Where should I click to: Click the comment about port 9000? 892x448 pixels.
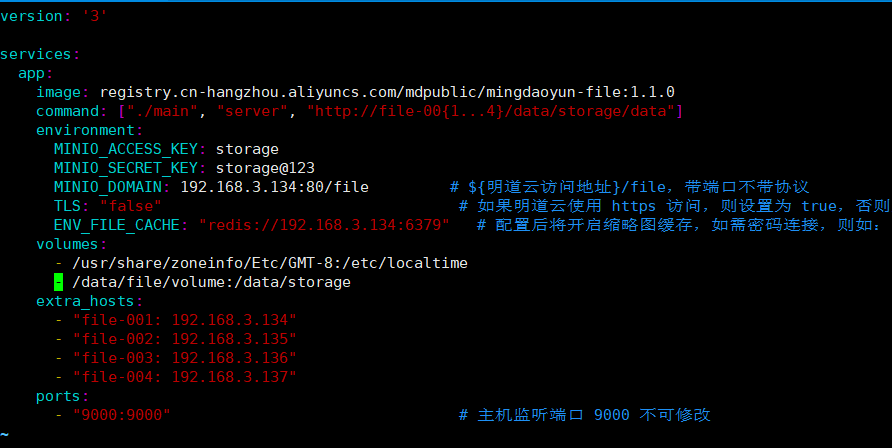(x=585, y=415)
